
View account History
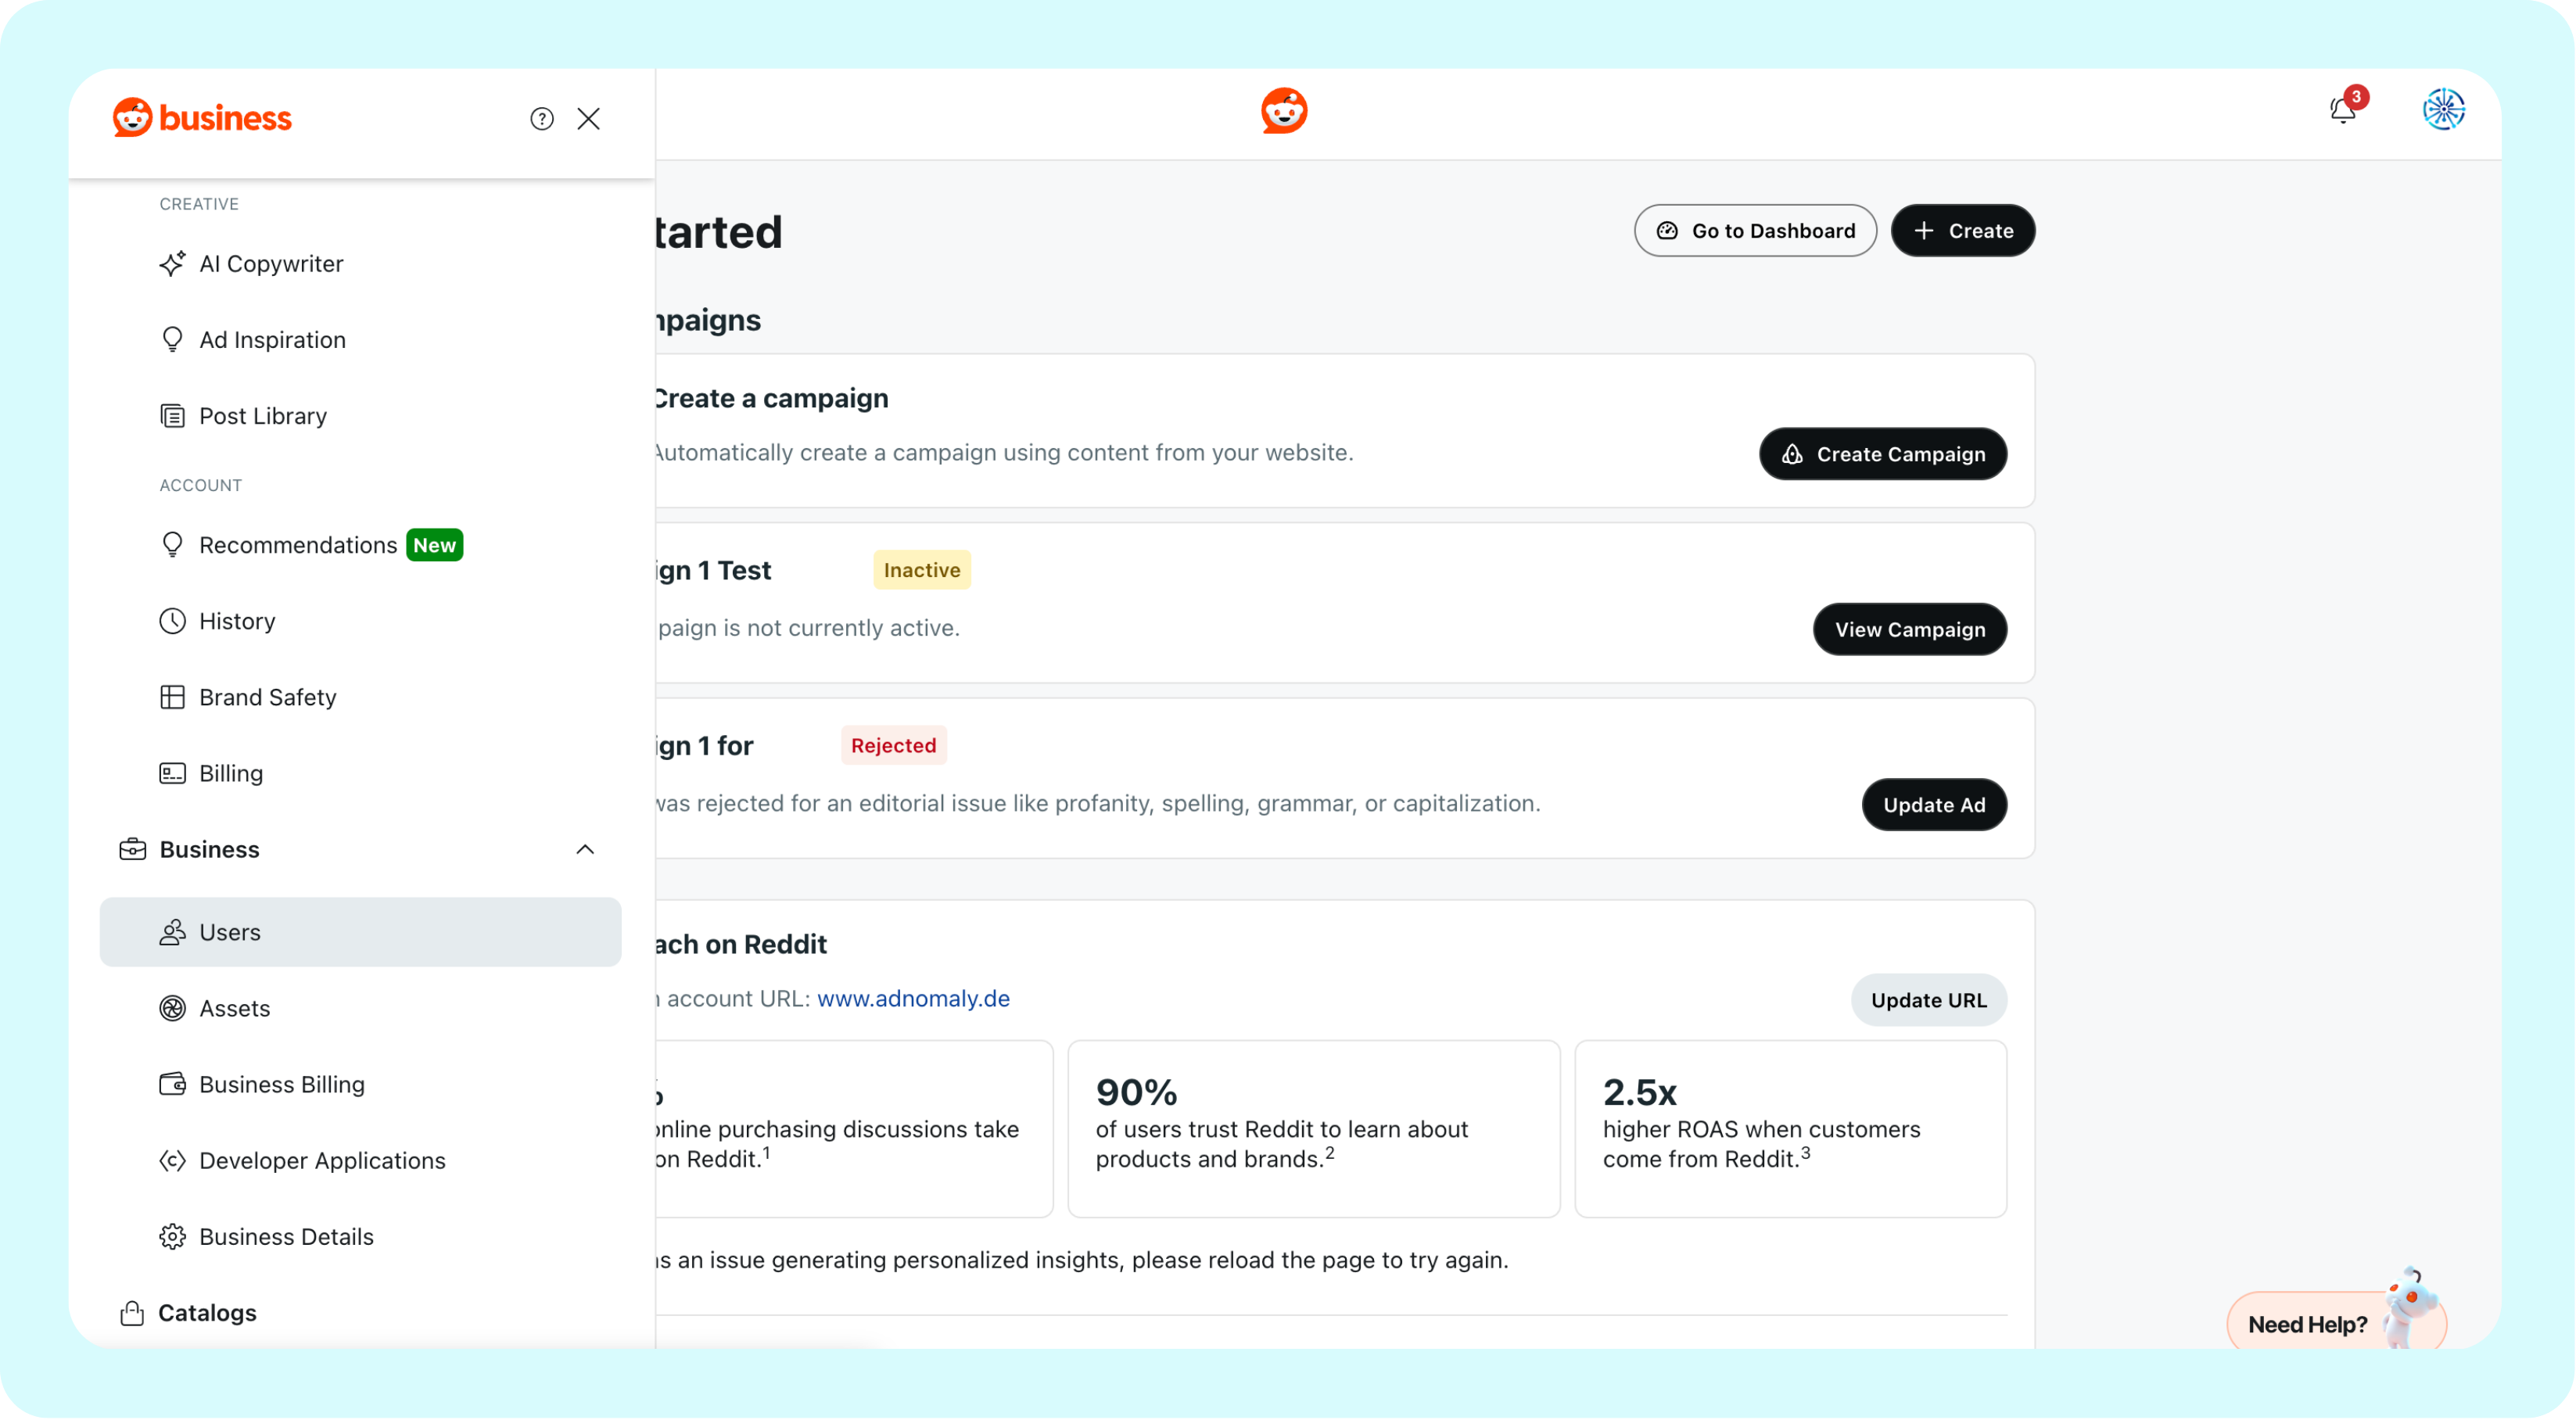click(237, 621)
